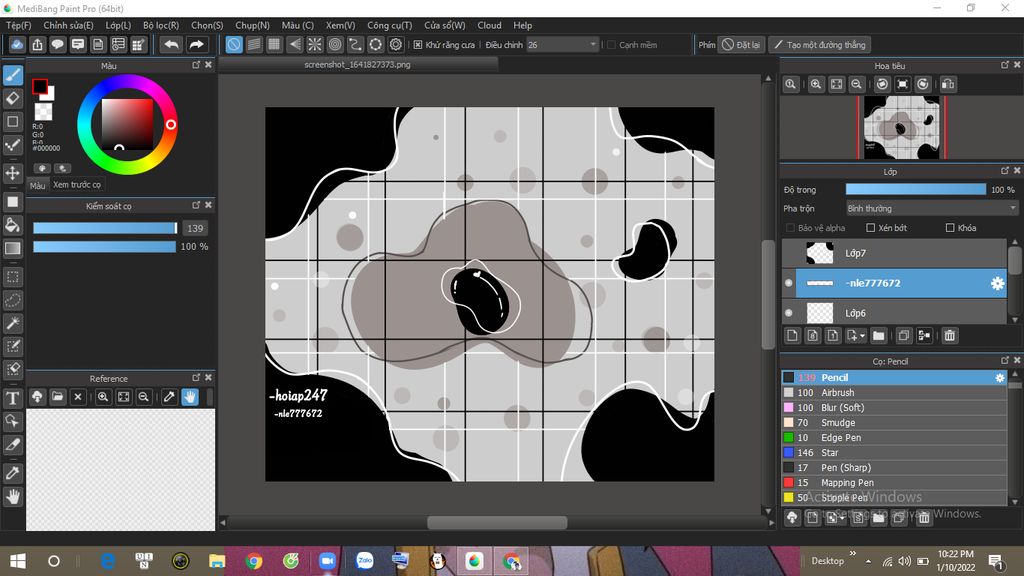
Task: Enable the curve snap guide
Action: [355, 44]
